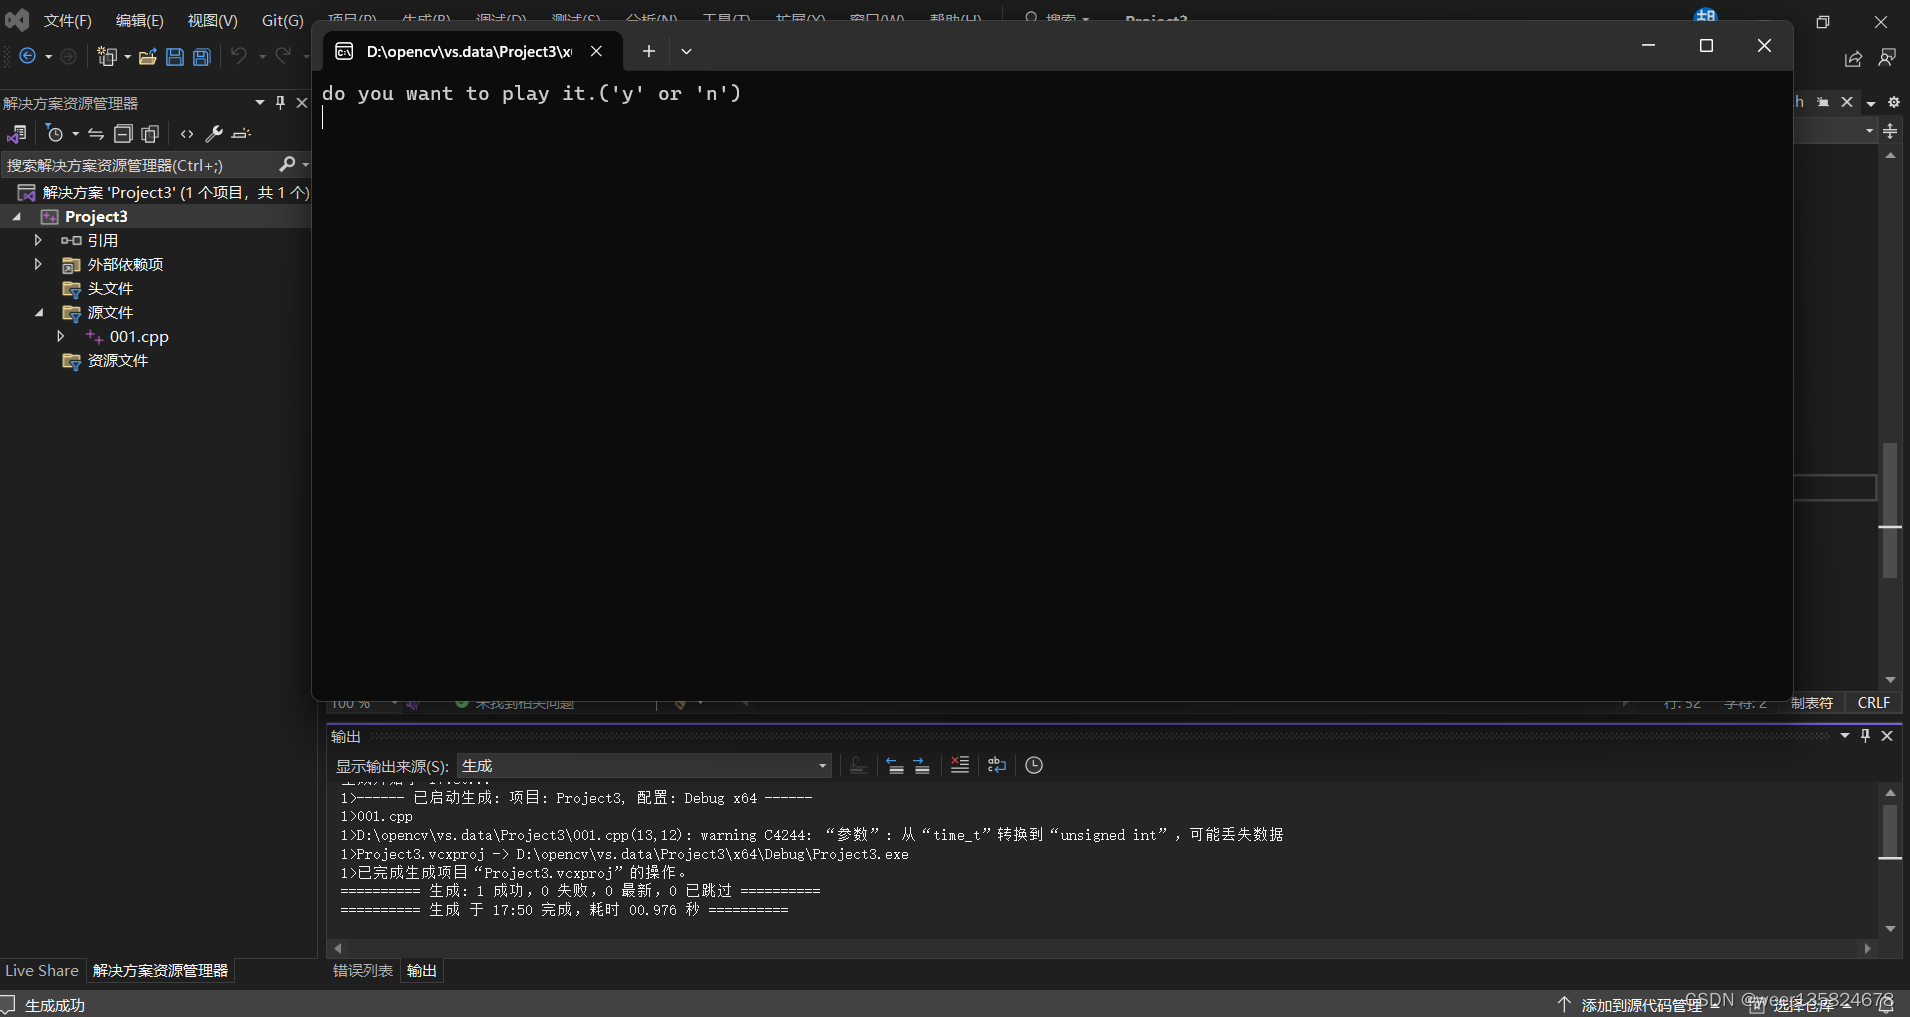This screenshot has height=1017, width=1910.
Task: Toggle pin on the Output panel
Action: coord(1865,736)
